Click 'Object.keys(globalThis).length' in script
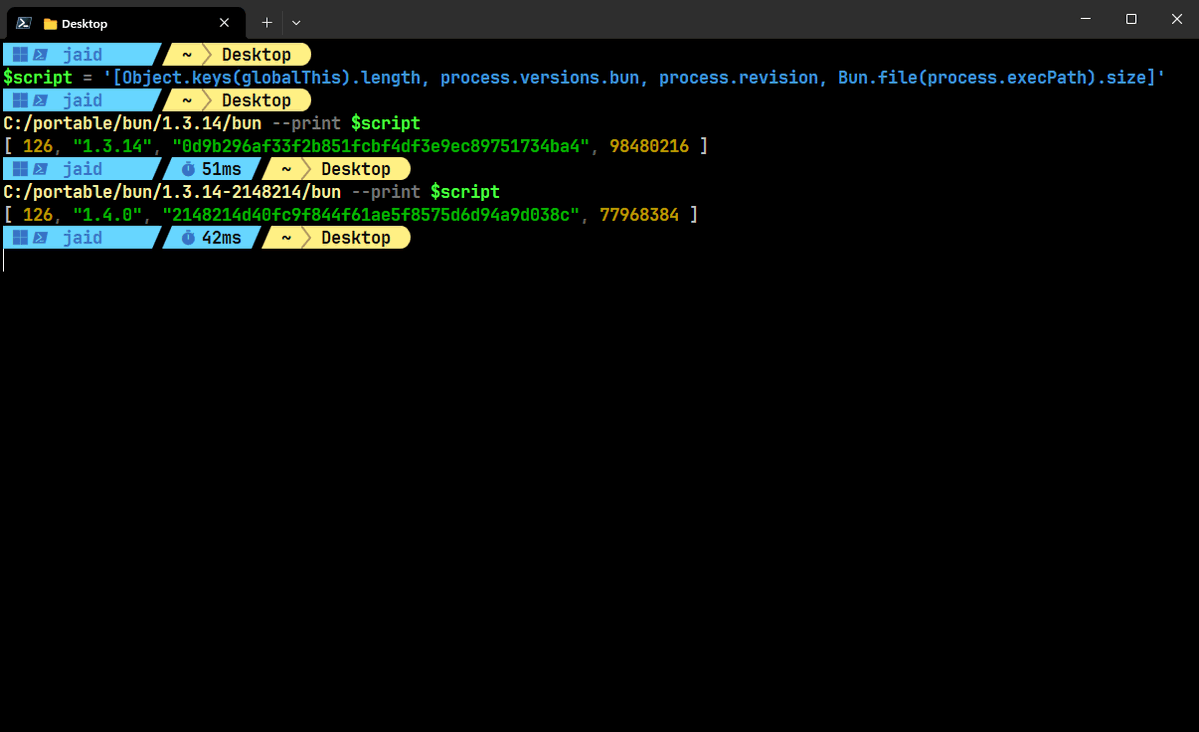Image resolution: width=1199 pixels, height=732 pixels. tap(271, 77)
